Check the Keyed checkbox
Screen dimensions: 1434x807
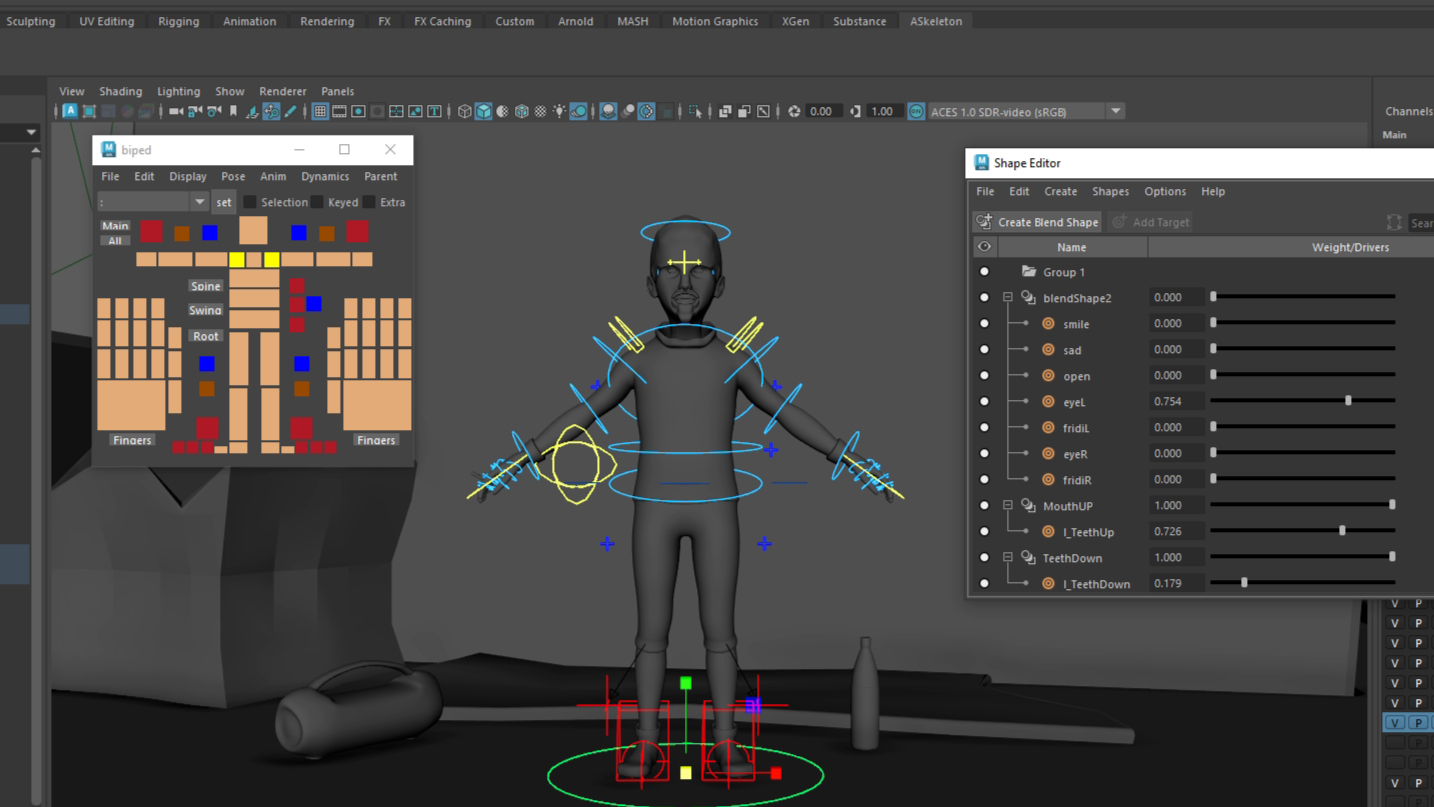317,202
